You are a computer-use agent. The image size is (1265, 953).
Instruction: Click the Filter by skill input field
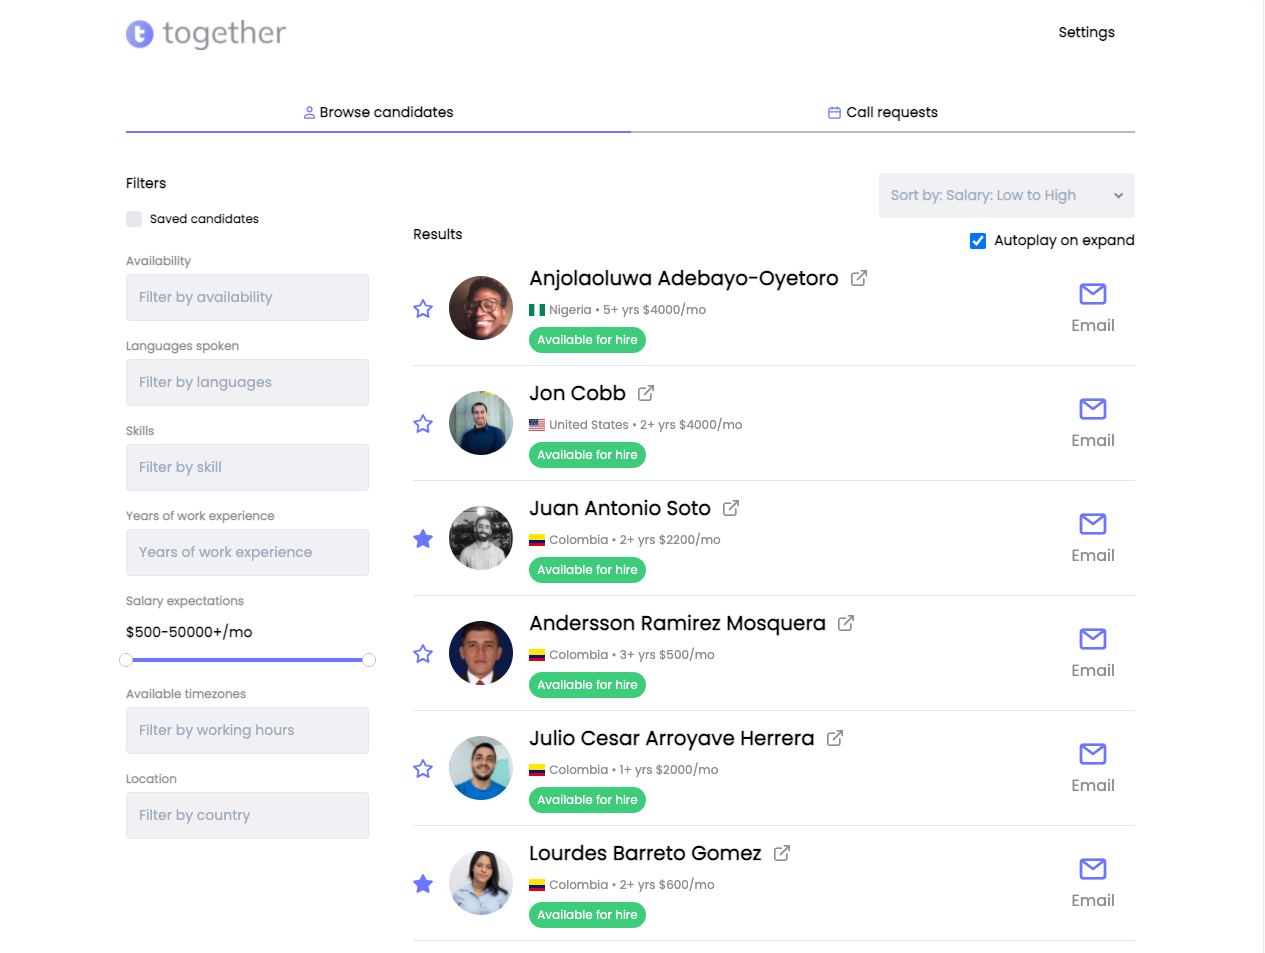247,467
